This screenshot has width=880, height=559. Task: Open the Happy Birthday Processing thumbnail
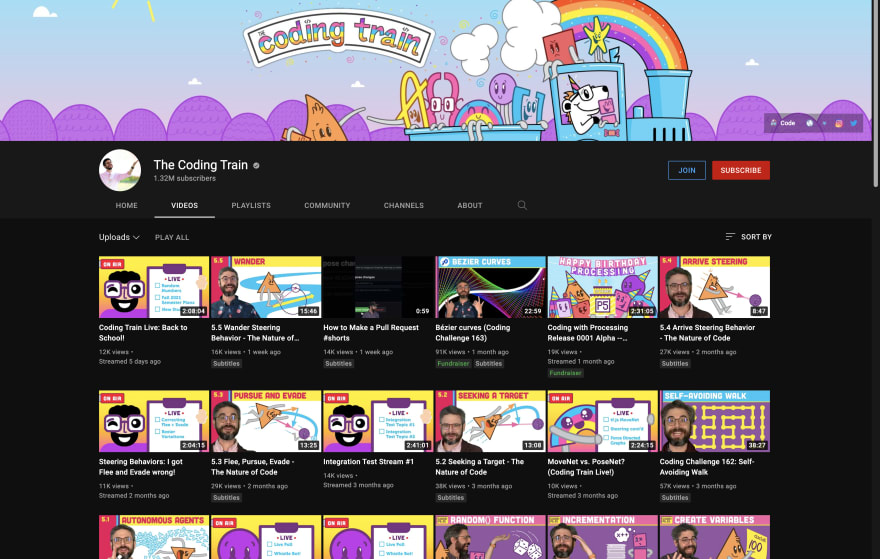[603, 287]
